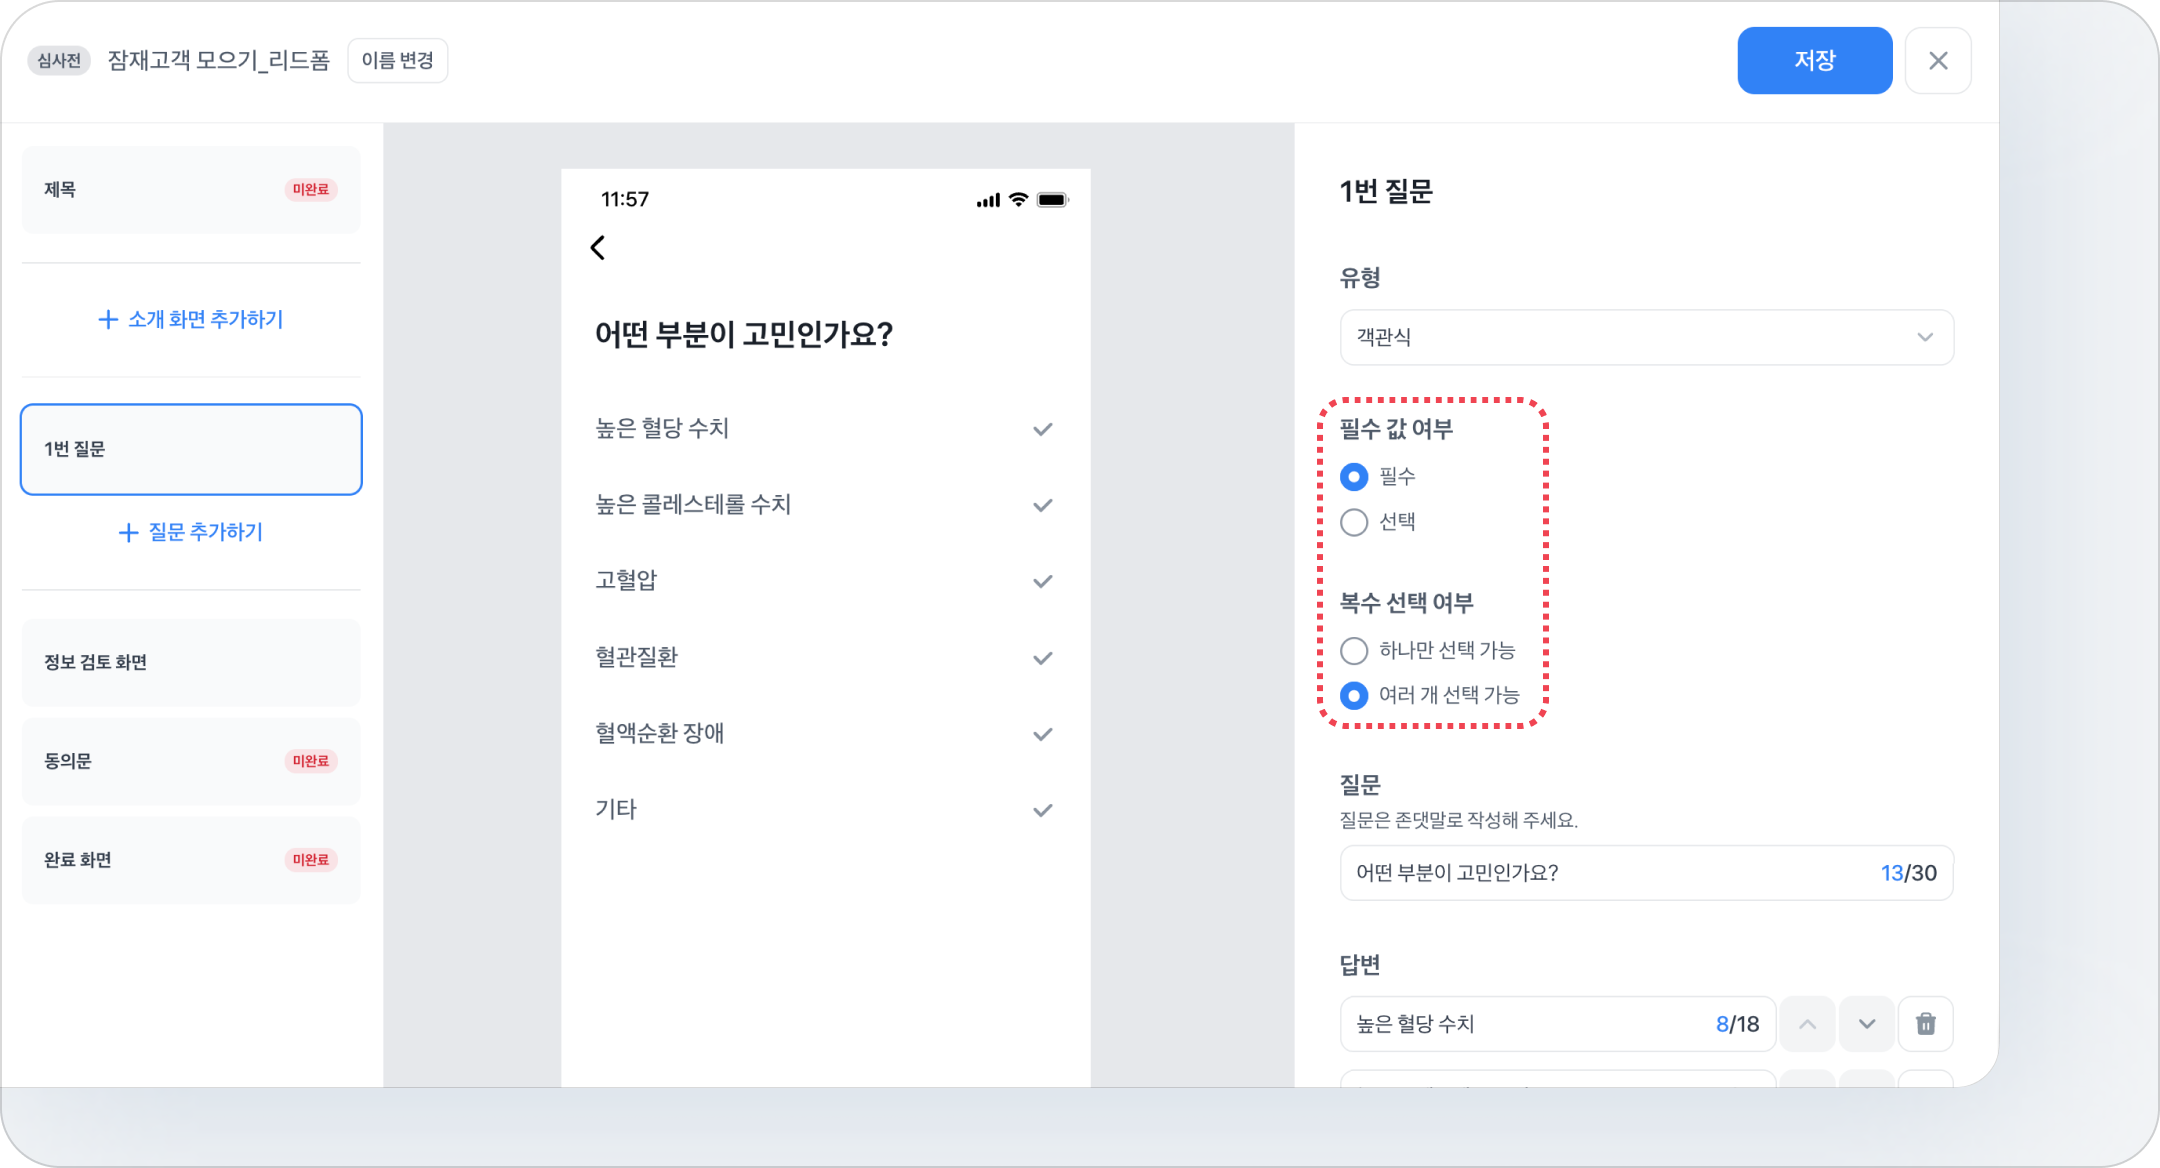This screenshot has width=2160, height=1168.
Task: Choose 여러 개 선택 가능 option
Action: pos(1354,695)
